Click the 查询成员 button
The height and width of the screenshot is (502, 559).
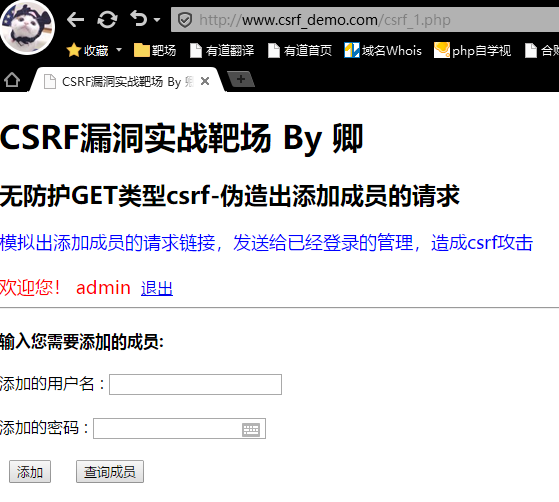point(110,472)
